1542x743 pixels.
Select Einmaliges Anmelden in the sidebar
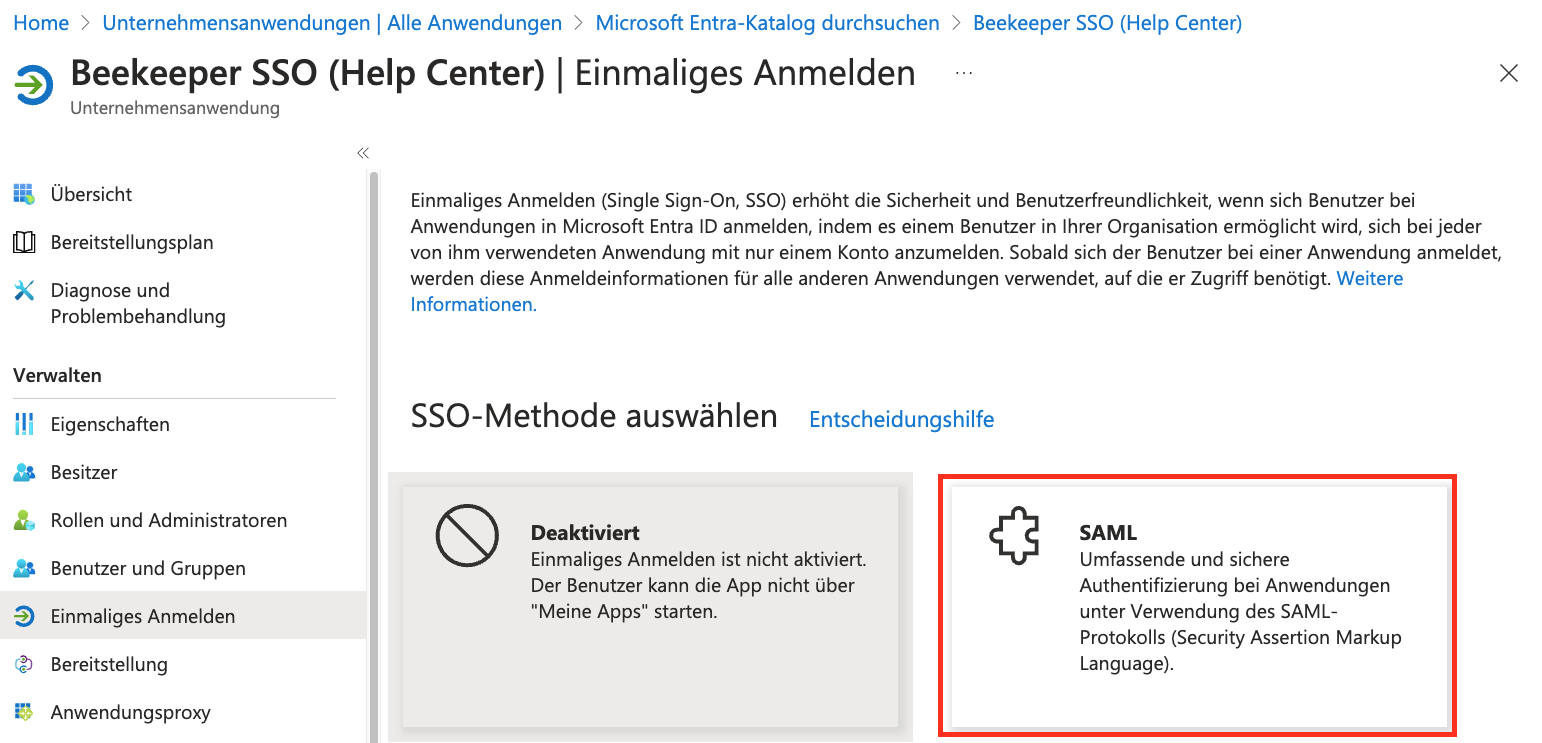click(x=184, y=616)
